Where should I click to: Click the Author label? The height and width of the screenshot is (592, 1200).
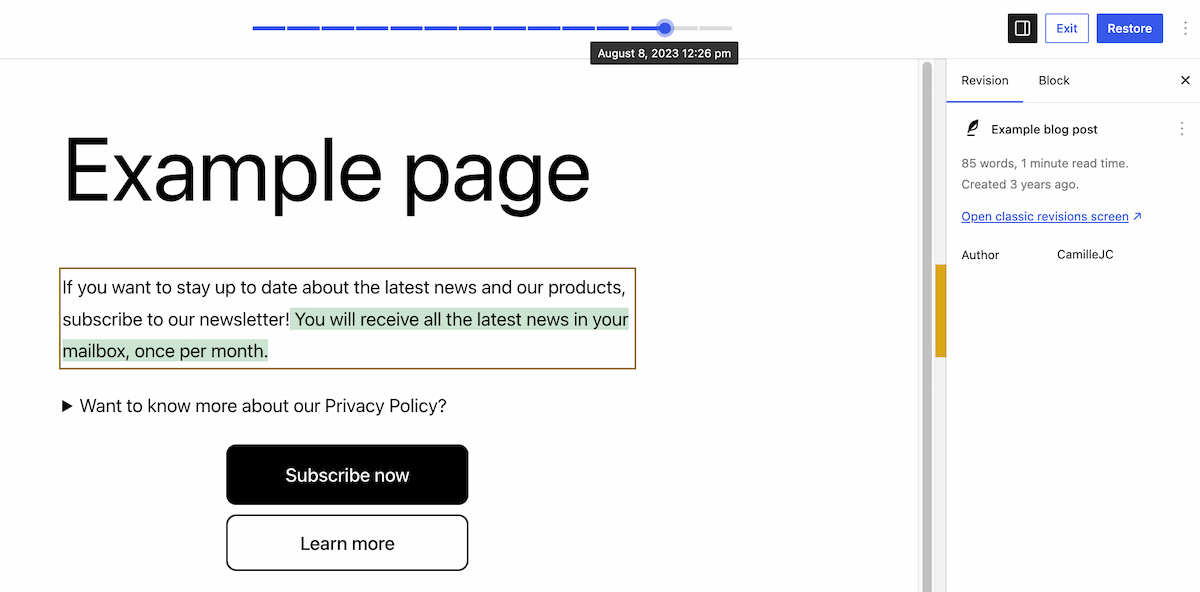[980, 255]
